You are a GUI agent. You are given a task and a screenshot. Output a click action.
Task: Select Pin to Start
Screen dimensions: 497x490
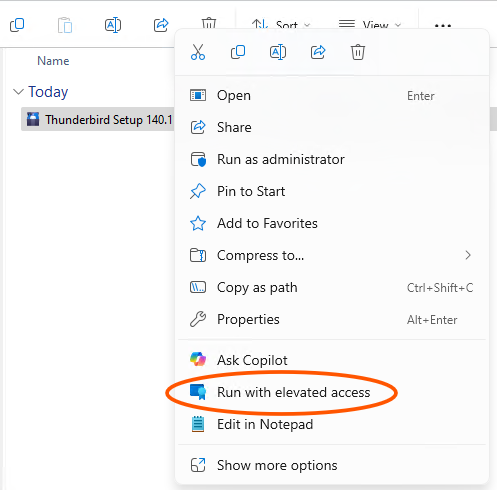[x=332, y=192]
